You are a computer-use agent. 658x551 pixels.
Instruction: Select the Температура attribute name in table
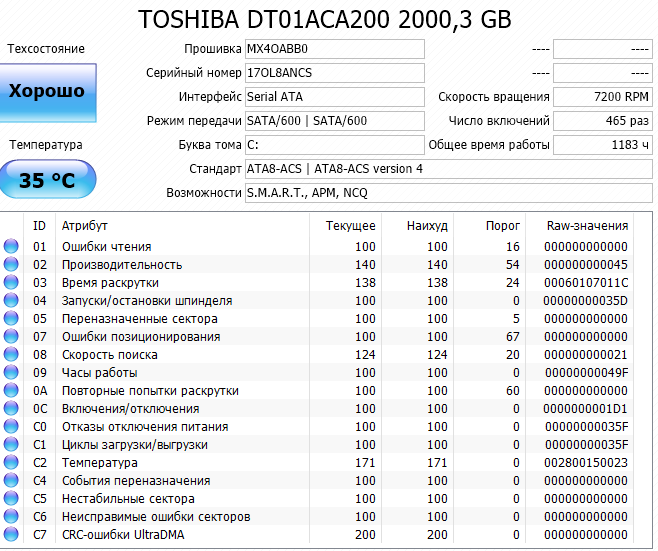pos(100,463)
